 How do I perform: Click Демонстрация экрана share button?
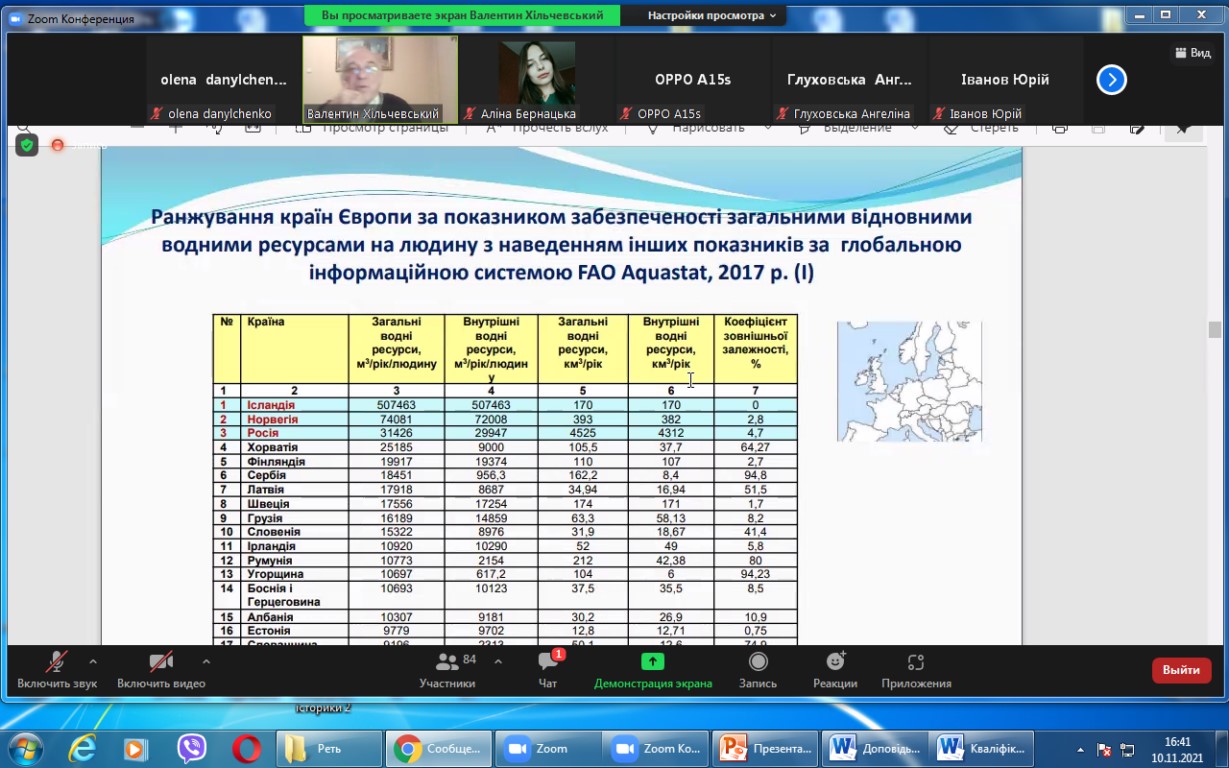point(653,670)
